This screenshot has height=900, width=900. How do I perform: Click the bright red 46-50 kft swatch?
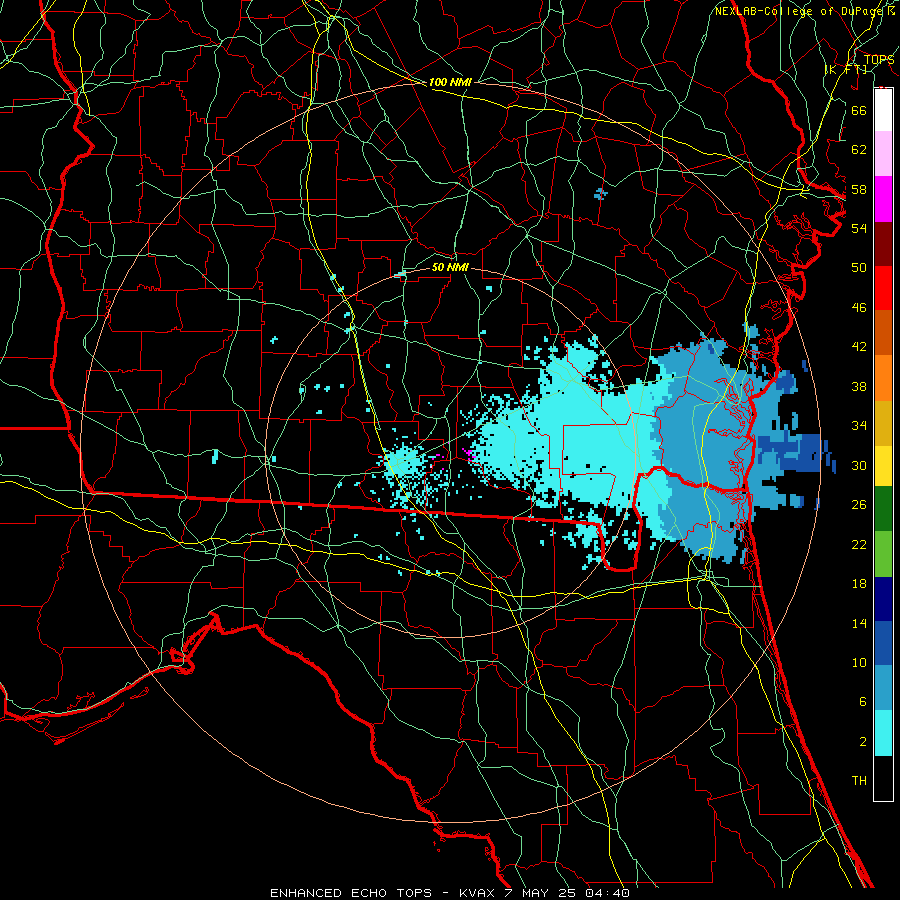coord(883,288)
